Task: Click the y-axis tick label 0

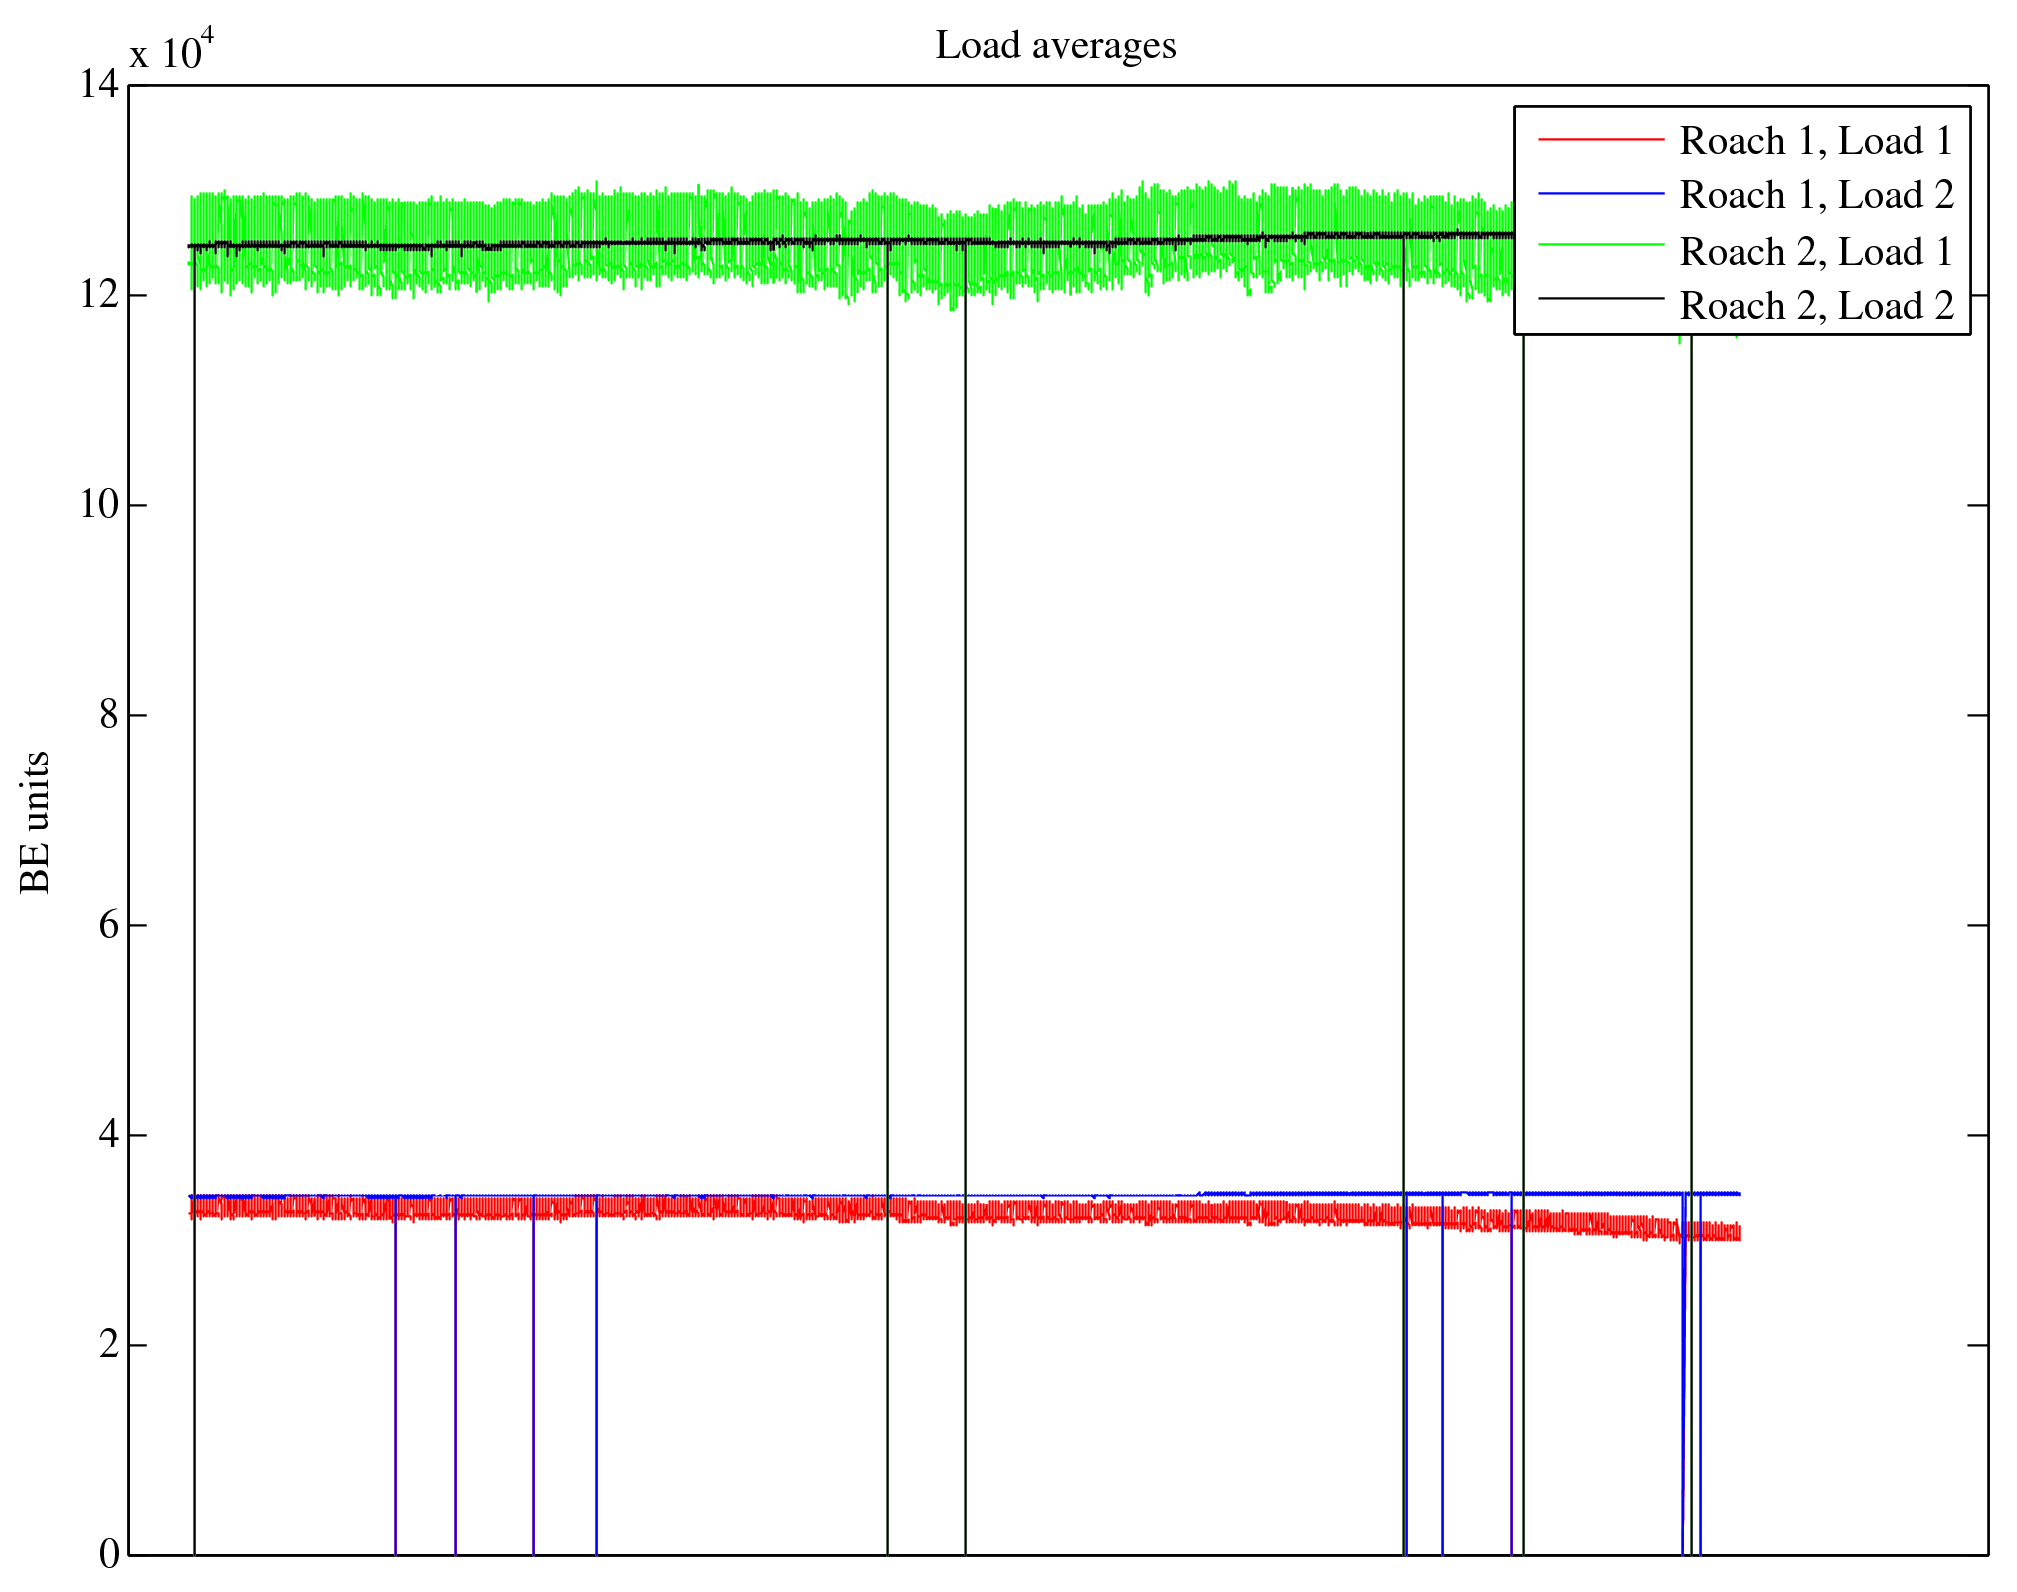Action: [x=108, y=1554]
